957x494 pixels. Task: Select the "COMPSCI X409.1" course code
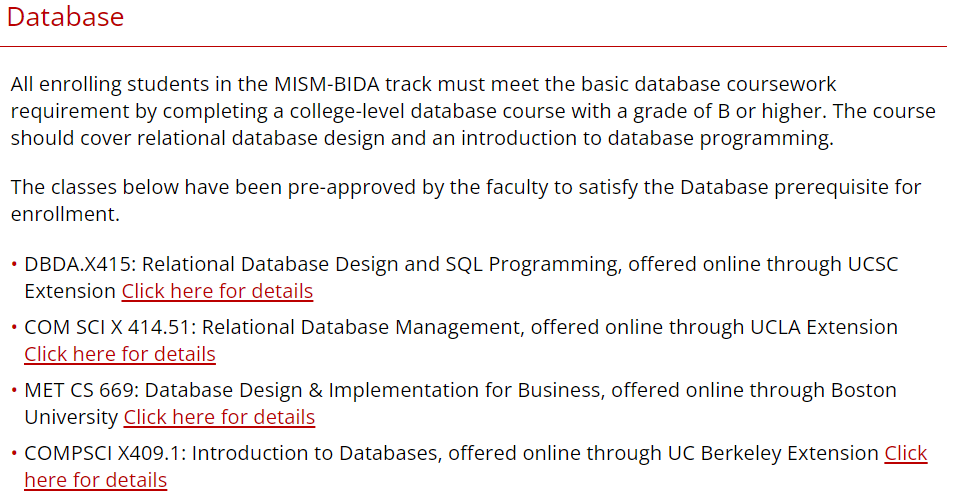105,453
